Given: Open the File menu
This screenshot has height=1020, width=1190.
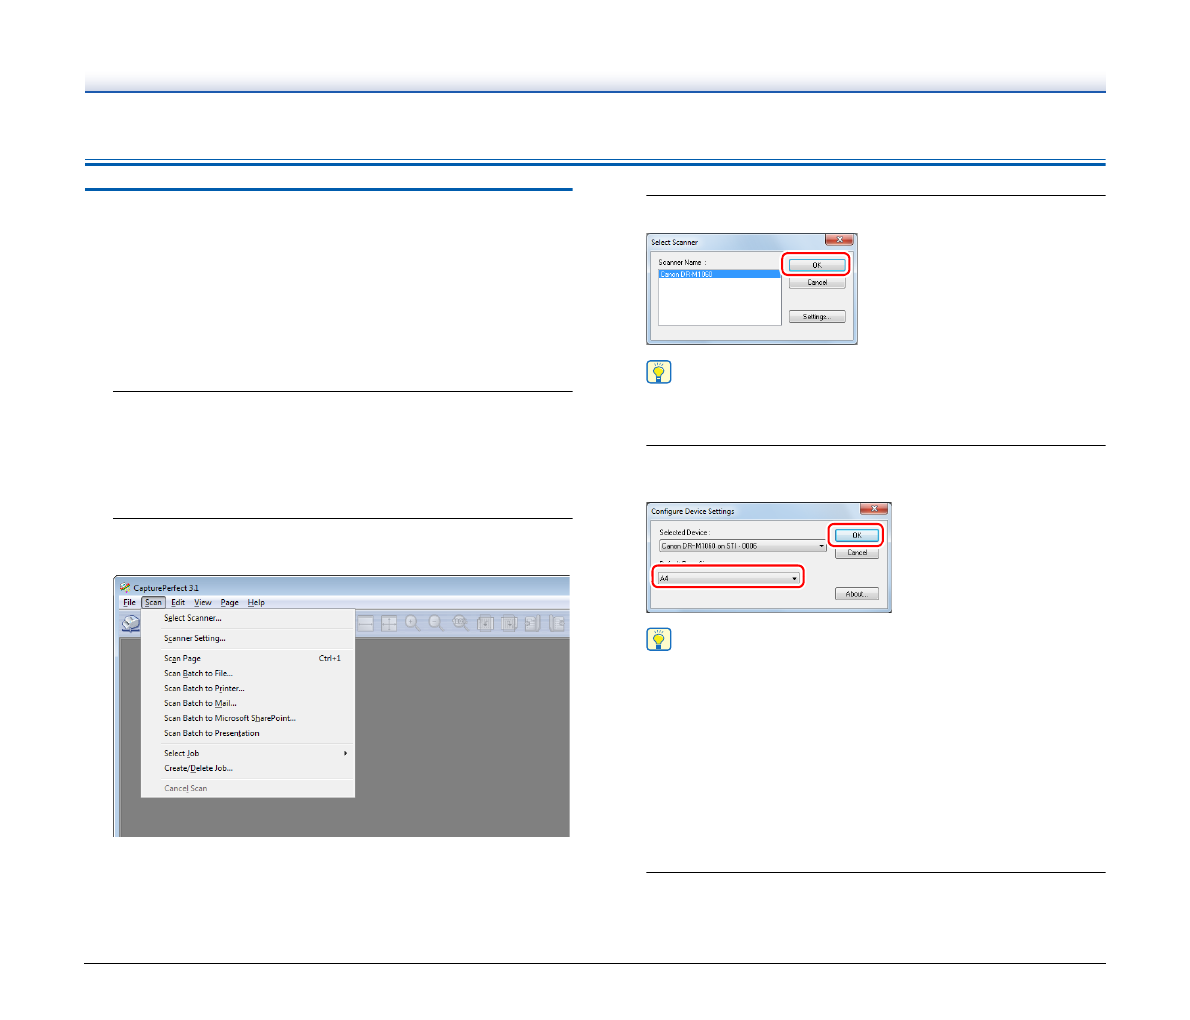Looking at the screenshot, I should (x=129, y=603).
